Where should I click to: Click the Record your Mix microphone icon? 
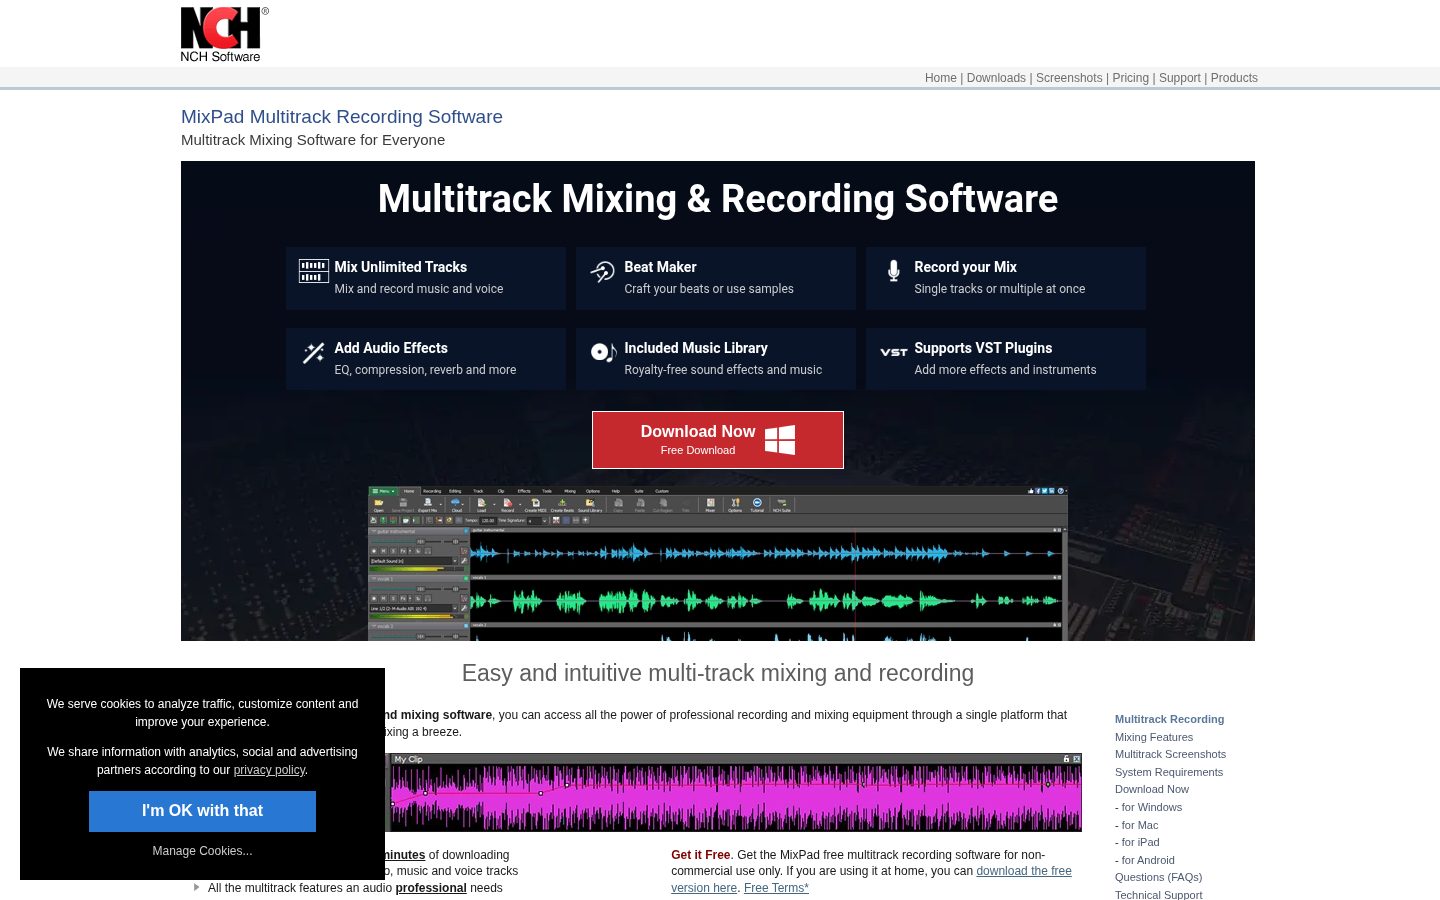click(x=893, y=270)
